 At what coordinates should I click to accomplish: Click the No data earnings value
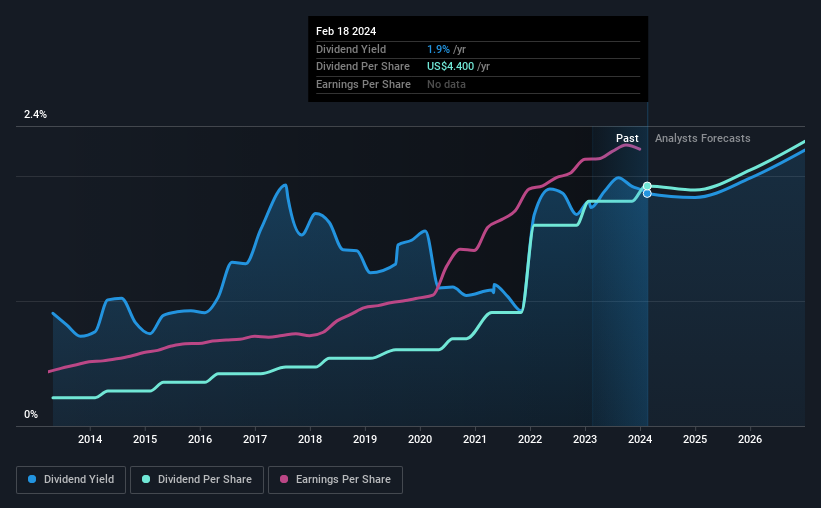click(x=446, y=84)
